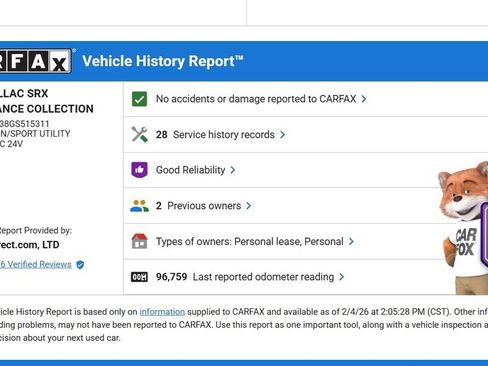The height and width of the screenshot is (366, 488).
Task: Click the green no-accidents checkmark icon
Action: click(139, 99)
